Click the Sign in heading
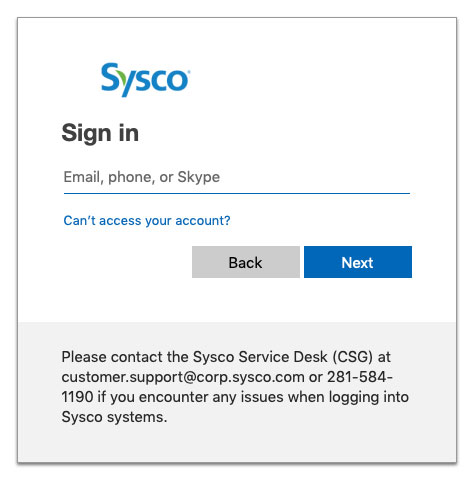Viewport: 475px width, 483px height. 100,133
